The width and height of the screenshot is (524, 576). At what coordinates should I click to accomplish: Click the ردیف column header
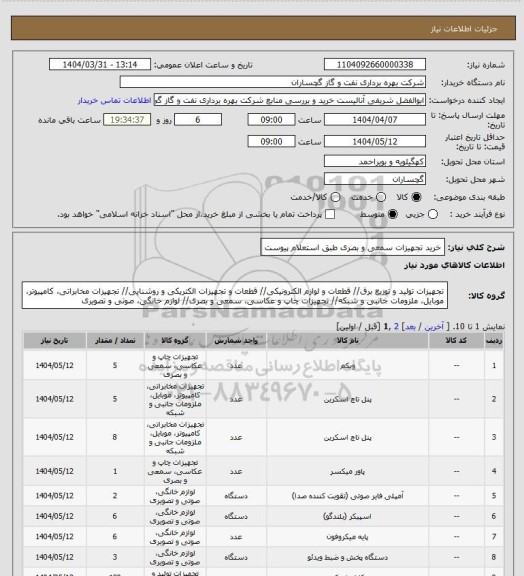494,341
